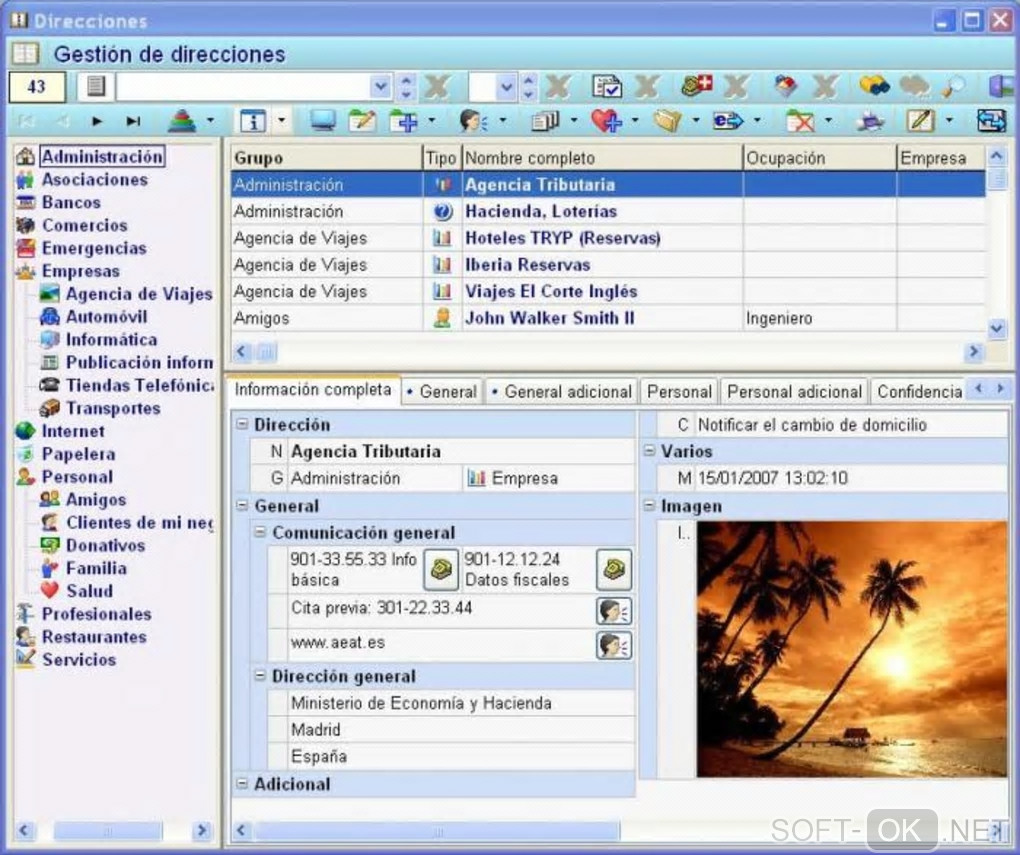1020x855 pixels.
Task: Open dropdown arrow next to delete icon
Action: tap(828, 121)
